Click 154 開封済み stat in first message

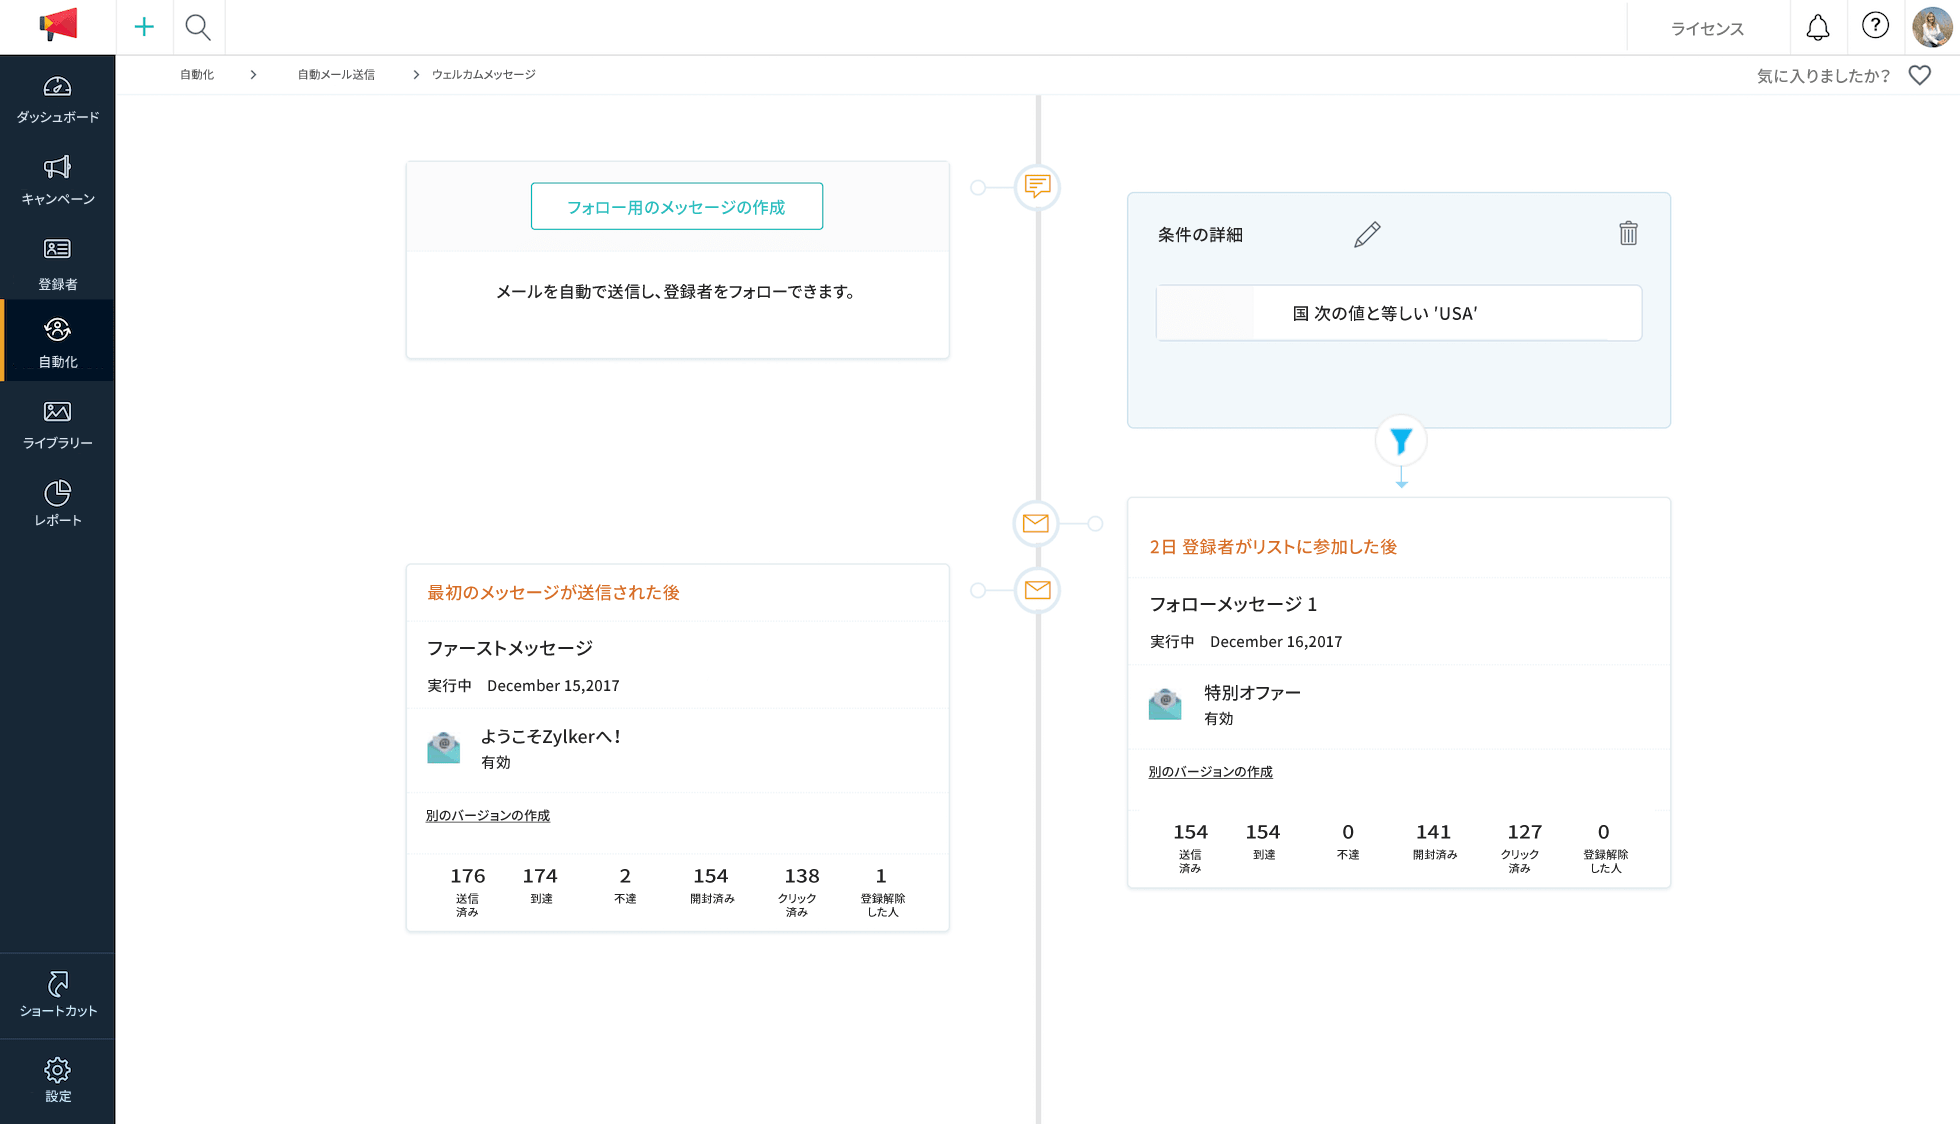coord(711,885)
